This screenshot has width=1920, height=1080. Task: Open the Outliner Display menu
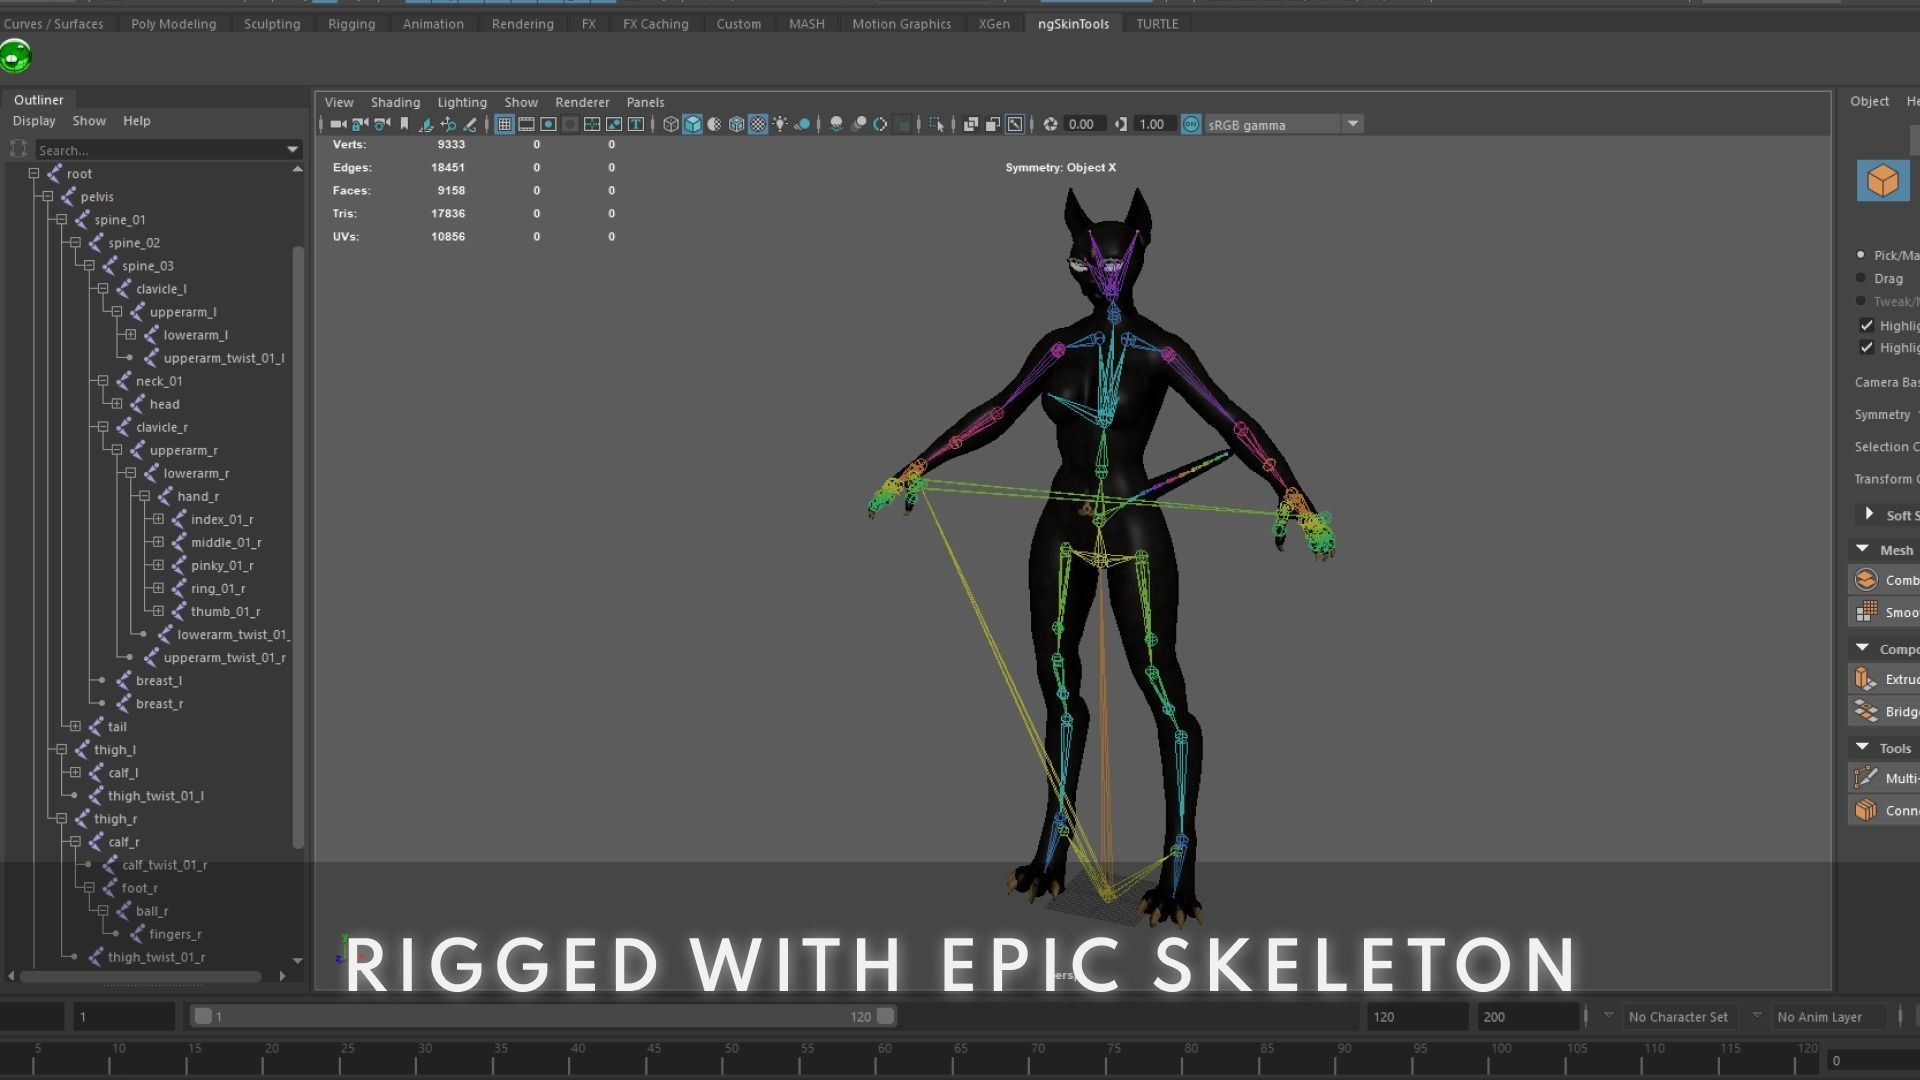(x=34, y=121)
